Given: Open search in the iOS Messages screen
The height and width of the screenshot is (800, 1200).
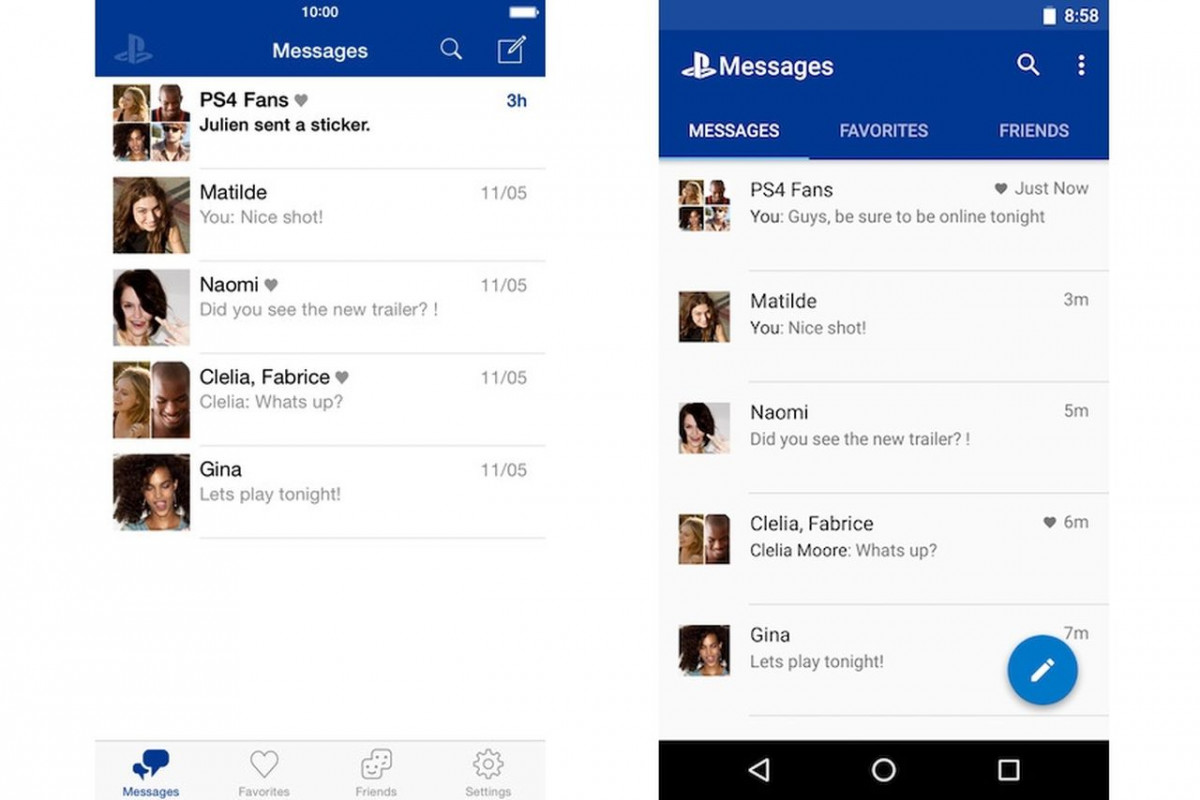Looking at the screenshot, I should tap(450, 48).
